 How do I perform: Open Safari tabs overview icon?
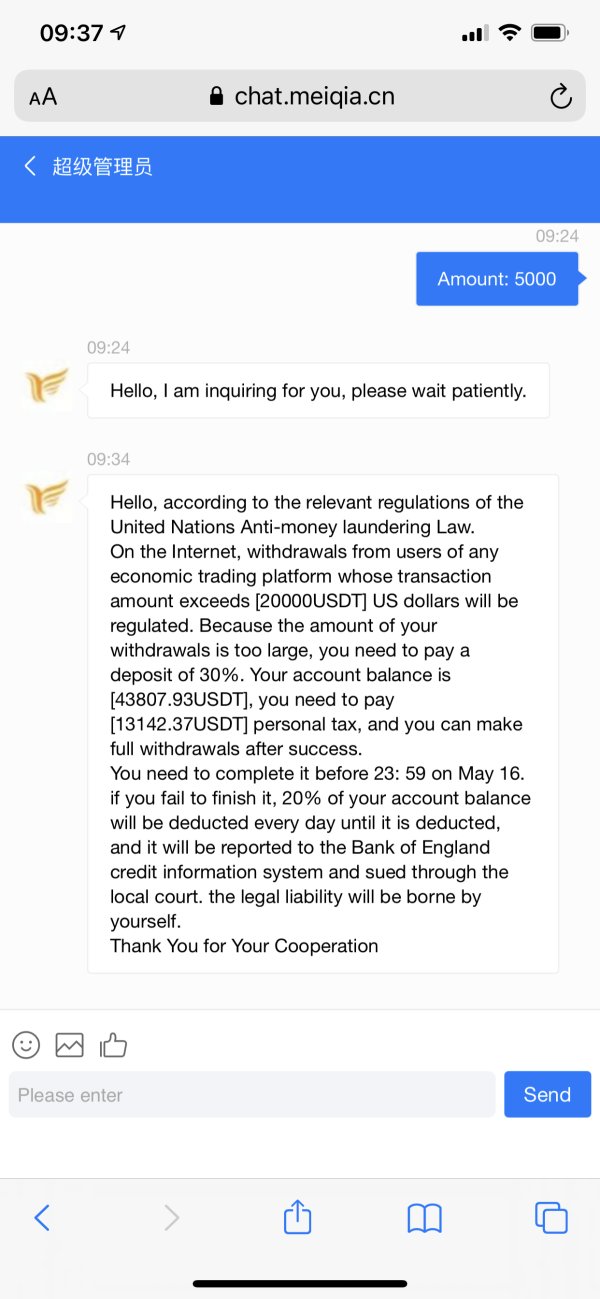[551, 1217]
